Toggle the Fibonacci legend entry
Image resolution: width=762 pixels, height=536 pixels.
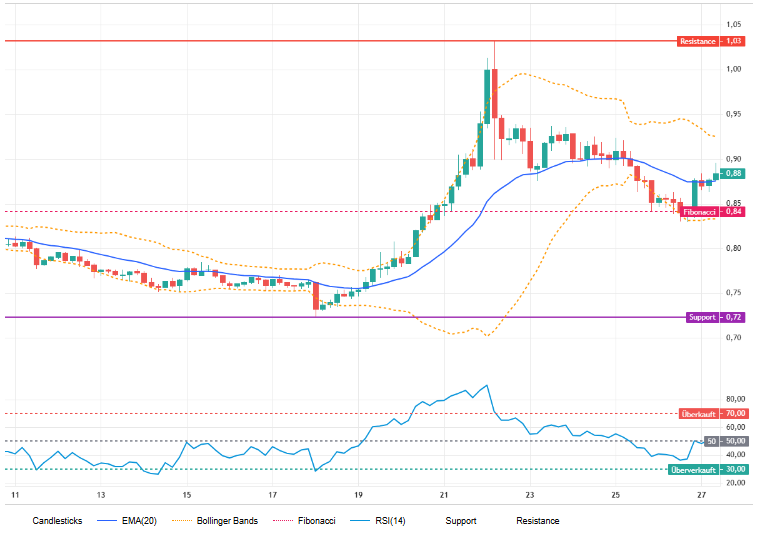[x=316, y=521]
